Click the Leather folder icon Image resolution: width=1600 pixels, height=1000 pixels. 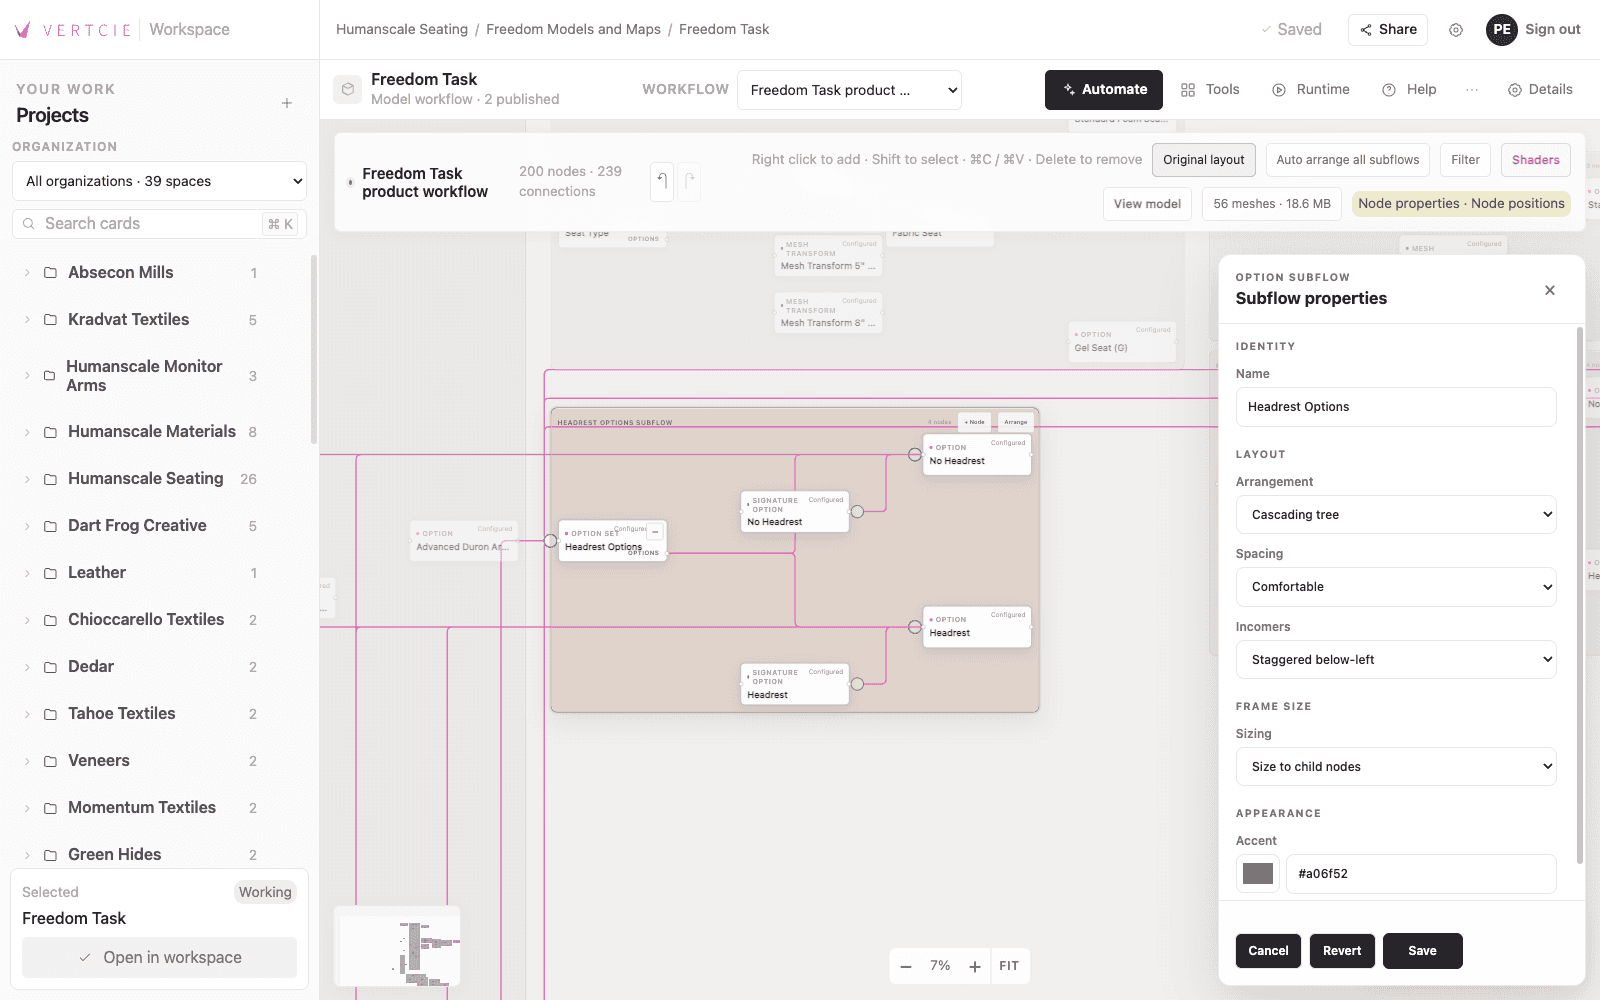(x=50, y=573)
